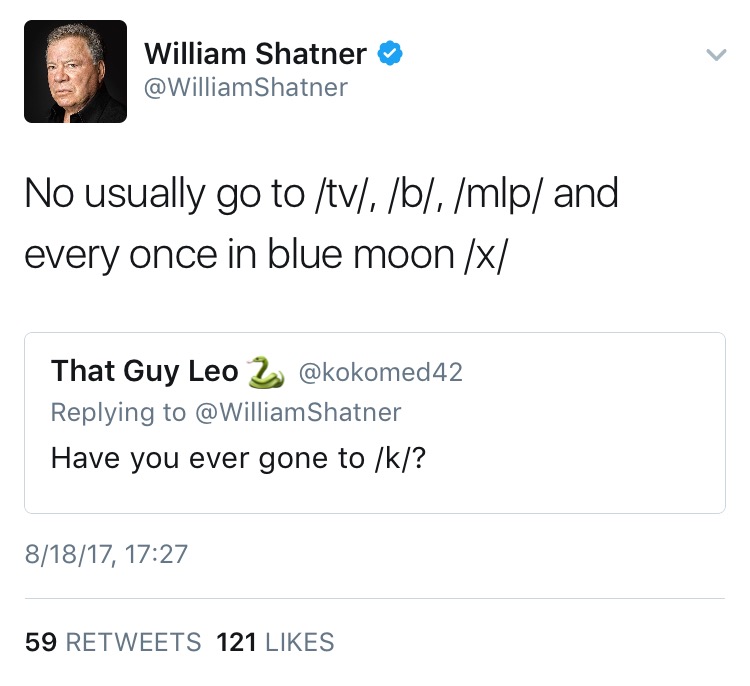The width and height of the screenshot is (750, 686).
Task: Click the "/k/?" text in quoted tweet
Action: point(408,459)
